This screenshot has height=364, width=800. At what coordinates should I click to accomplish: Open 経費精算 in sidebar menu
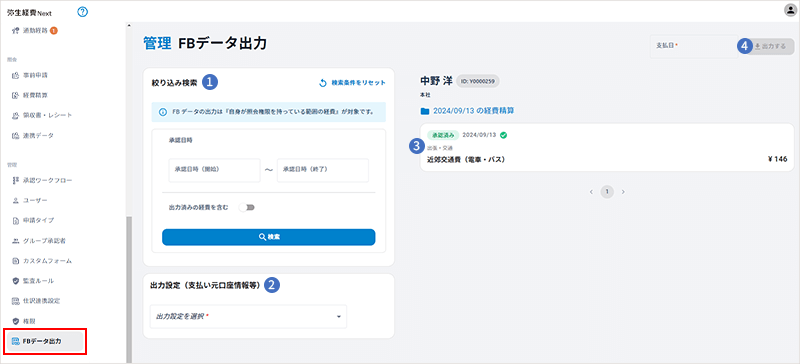(32, 95)
